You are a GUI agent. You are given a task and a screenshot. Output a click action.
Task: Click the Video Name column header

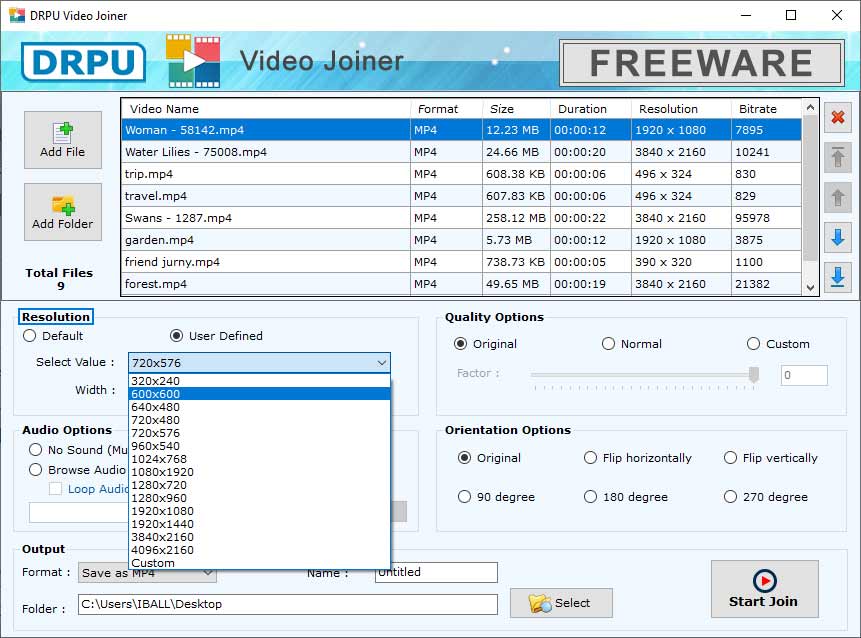coord(266,109)
